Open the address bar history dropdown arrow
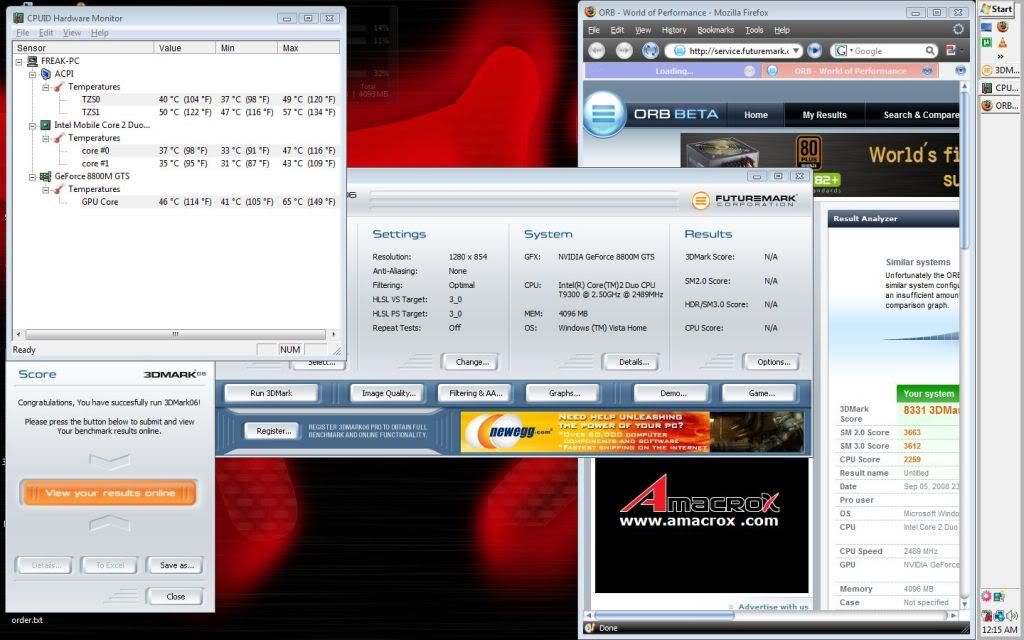The height and width of the screenshot is (640, 1024). tap(796, 50)
